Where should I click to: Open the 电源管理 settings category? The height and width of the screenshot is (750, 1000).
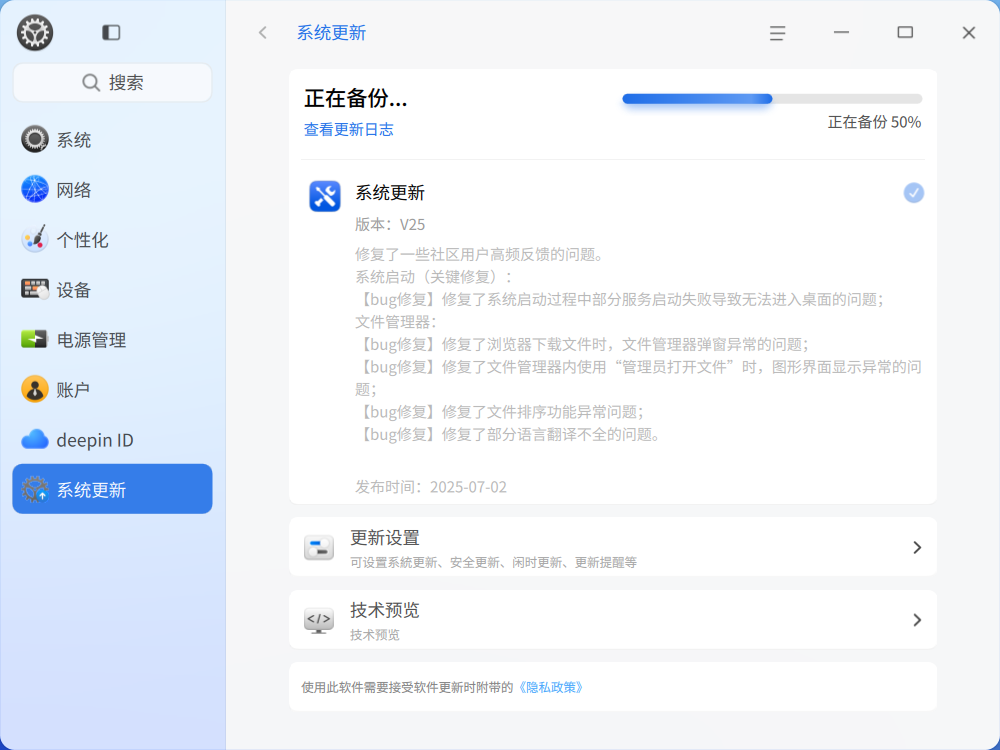[112, 340]
